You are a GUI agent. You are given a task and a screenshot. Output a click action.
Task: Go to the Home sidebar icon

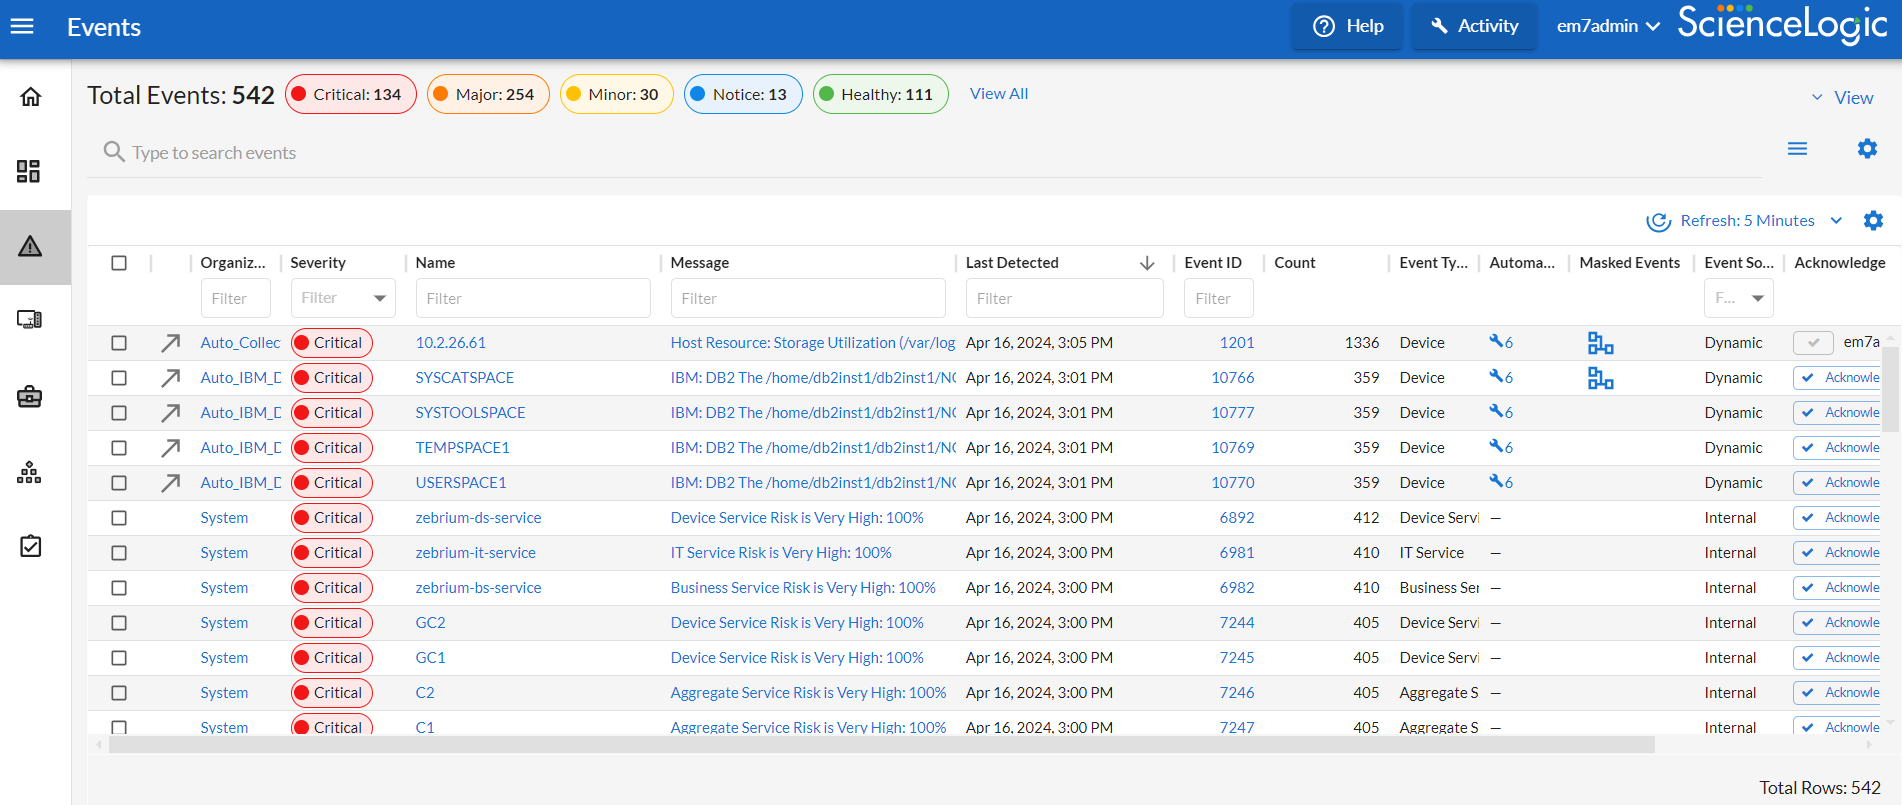[31, 97]
